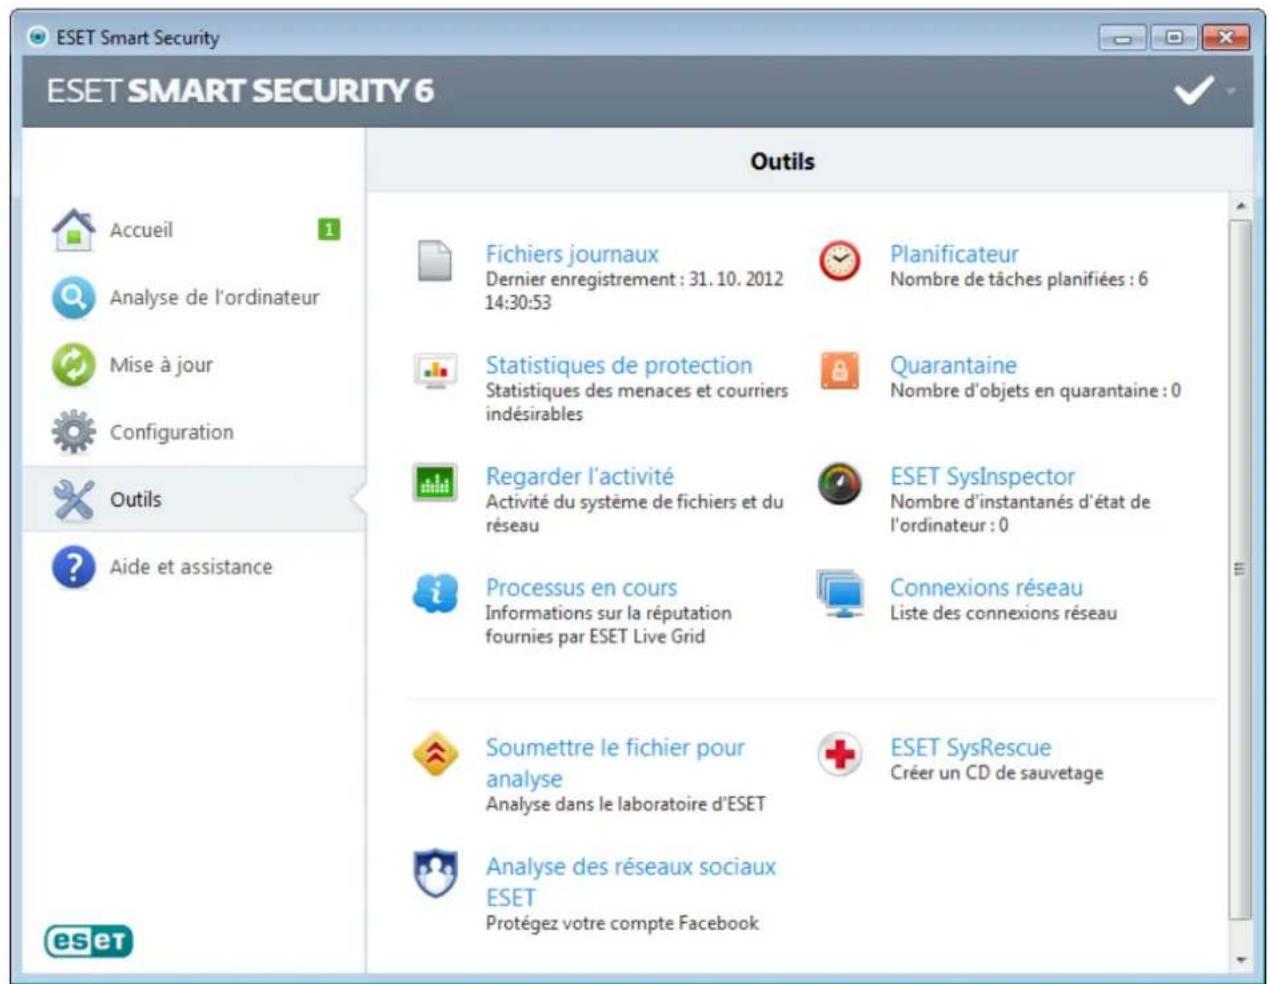Open Analyse des réseaux sociaux ESET link
1270x984 pixels.
click(x=631, y=881)
